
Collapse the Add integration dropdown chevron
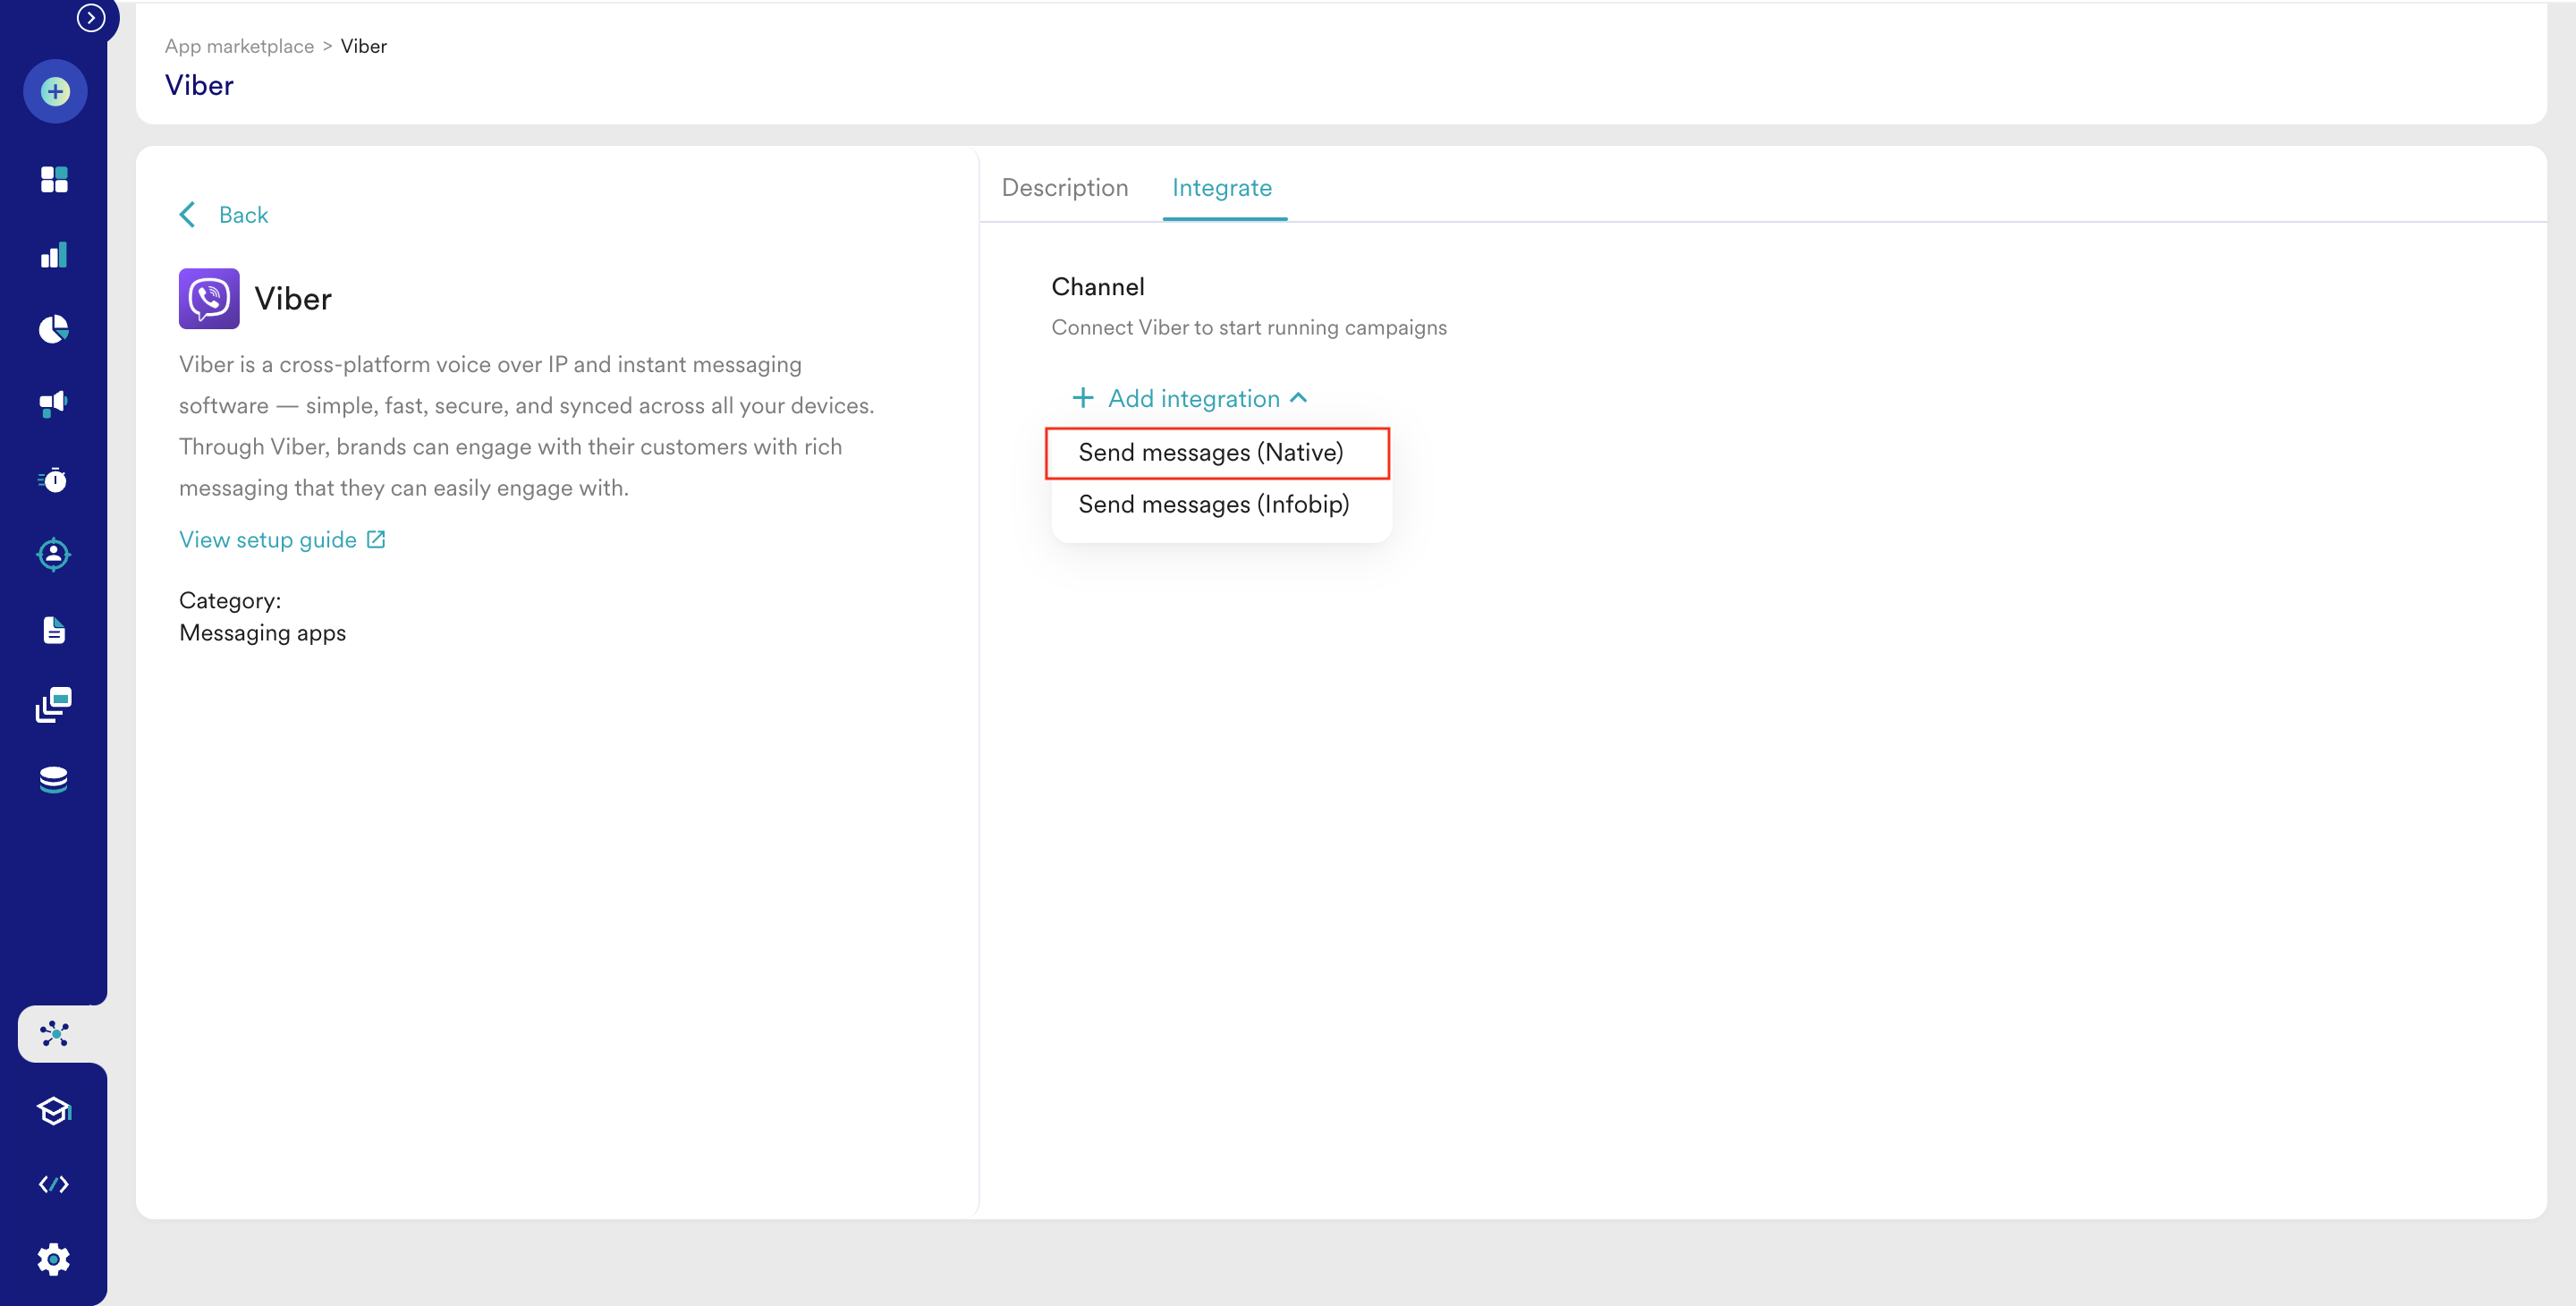click(1299, 398)
